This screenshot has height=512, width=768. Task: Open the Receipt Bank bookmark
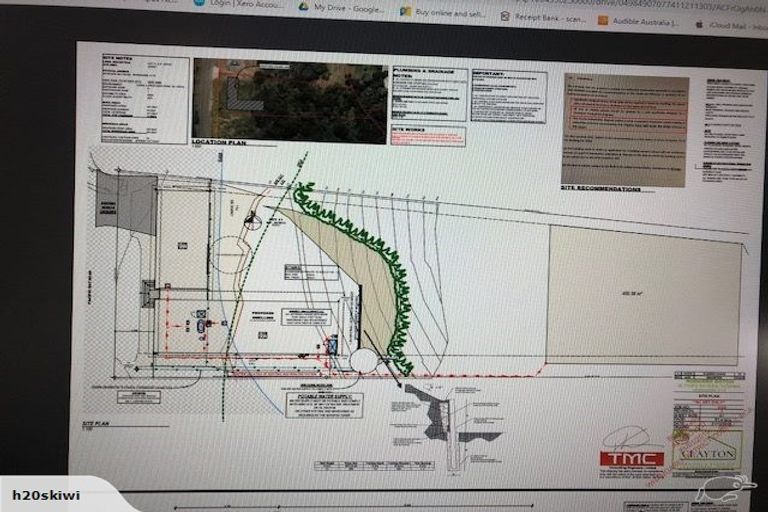coord(550,17)
